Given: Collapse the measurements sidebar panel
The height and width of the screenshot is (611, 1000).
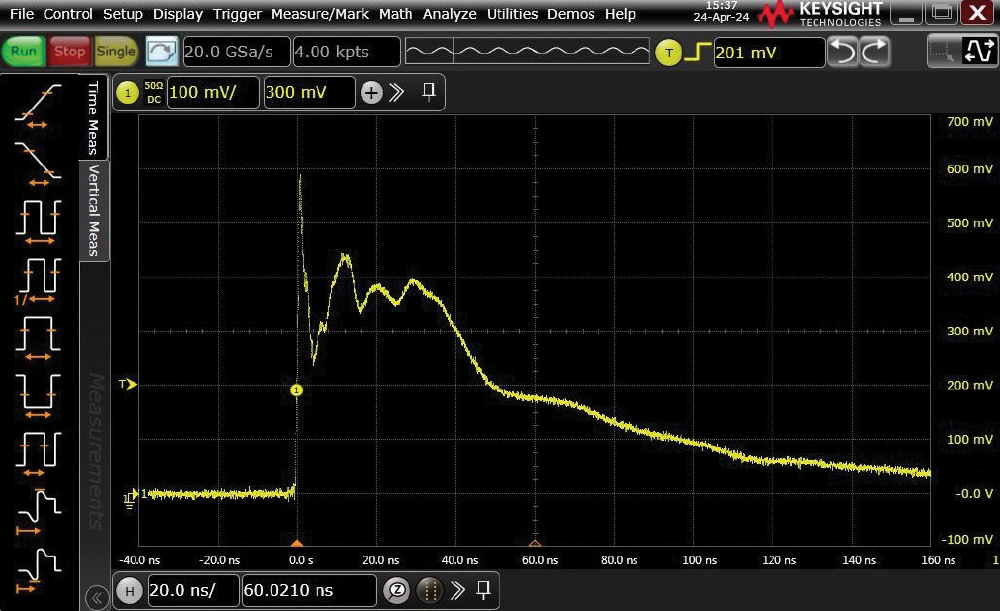Looking at the screenshot, I should point(97,598).
